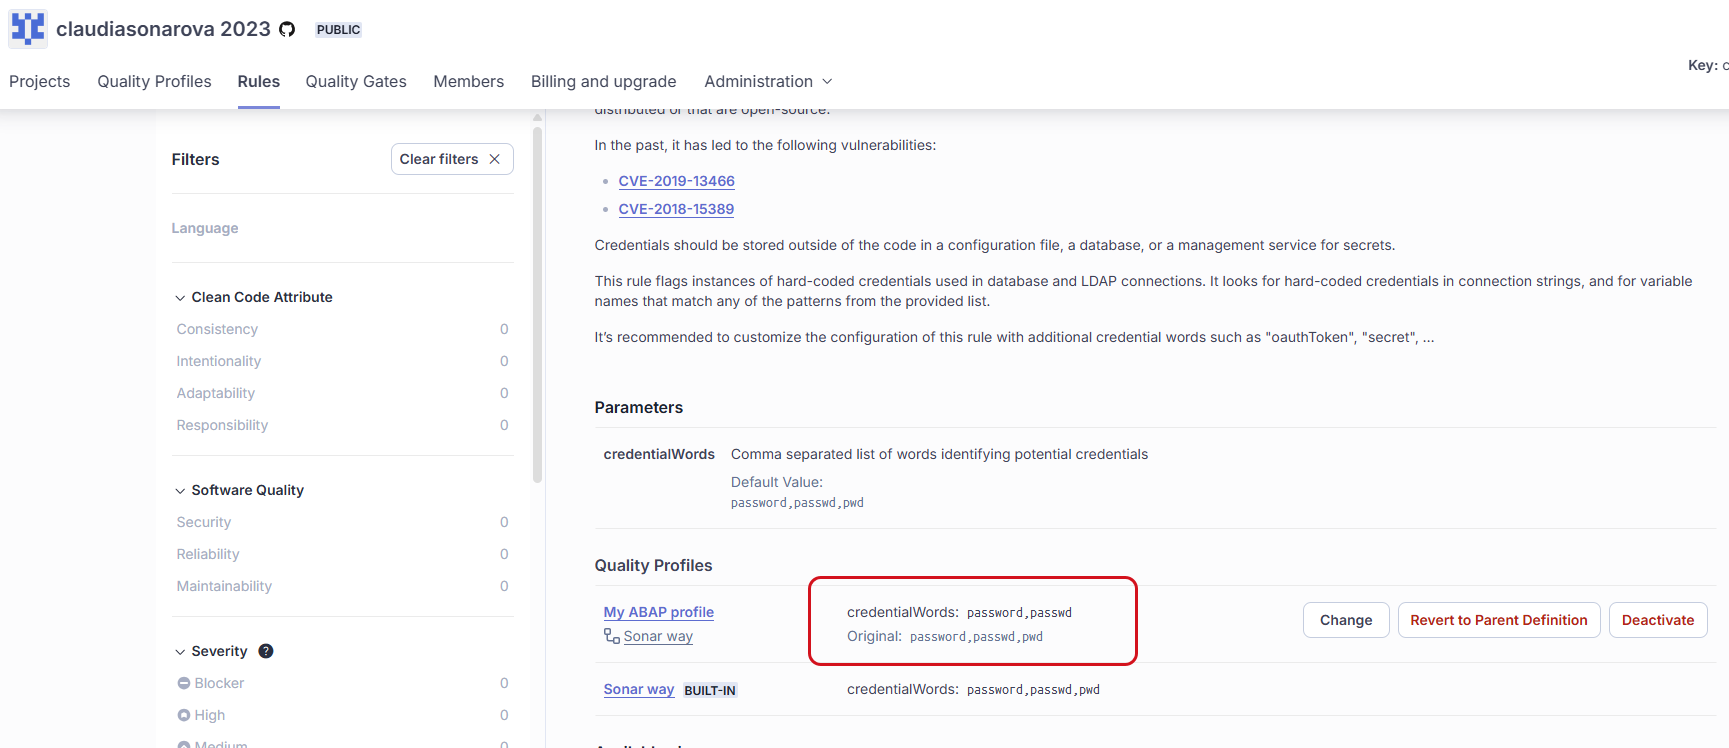The image size is (1729, 748).
Task: Open the Quality Profiles tab
Action: pos(154,81)
